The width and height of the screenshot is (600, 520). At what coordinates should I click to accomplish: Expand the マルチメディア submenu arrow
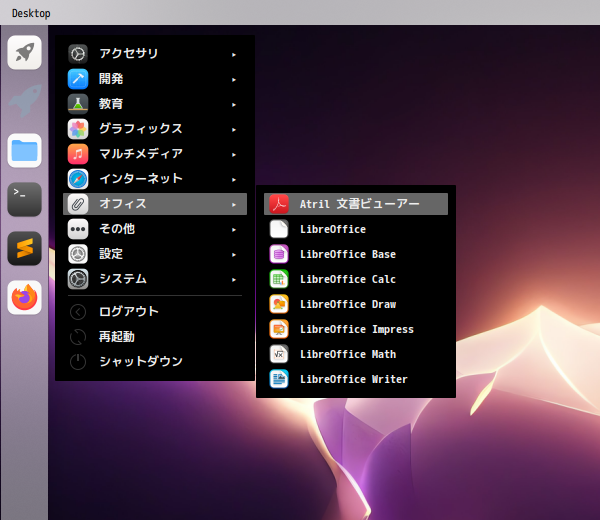click(234, 155)
